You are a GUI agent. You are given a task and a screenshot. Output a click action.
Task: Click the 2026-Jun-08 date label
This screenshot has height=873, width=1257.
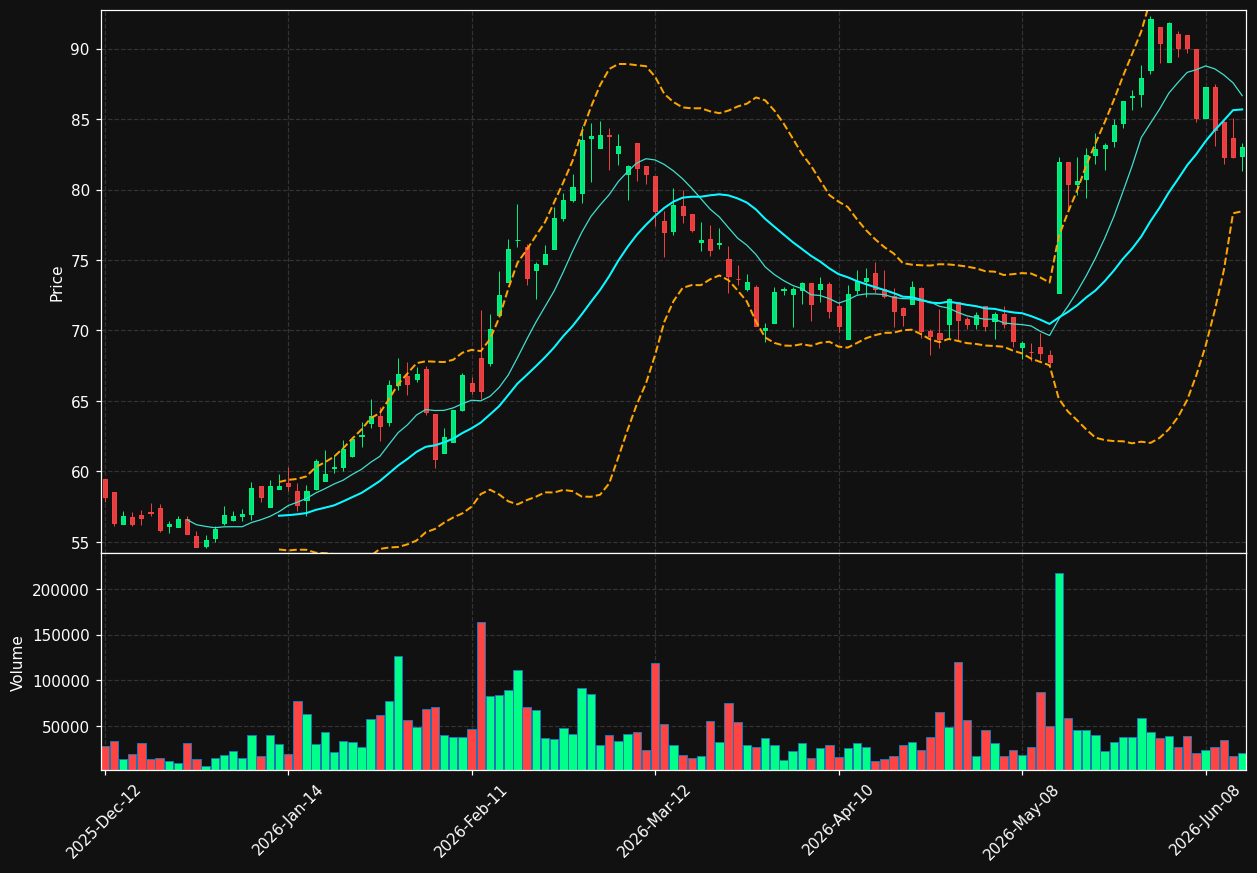pos(1206,822)
